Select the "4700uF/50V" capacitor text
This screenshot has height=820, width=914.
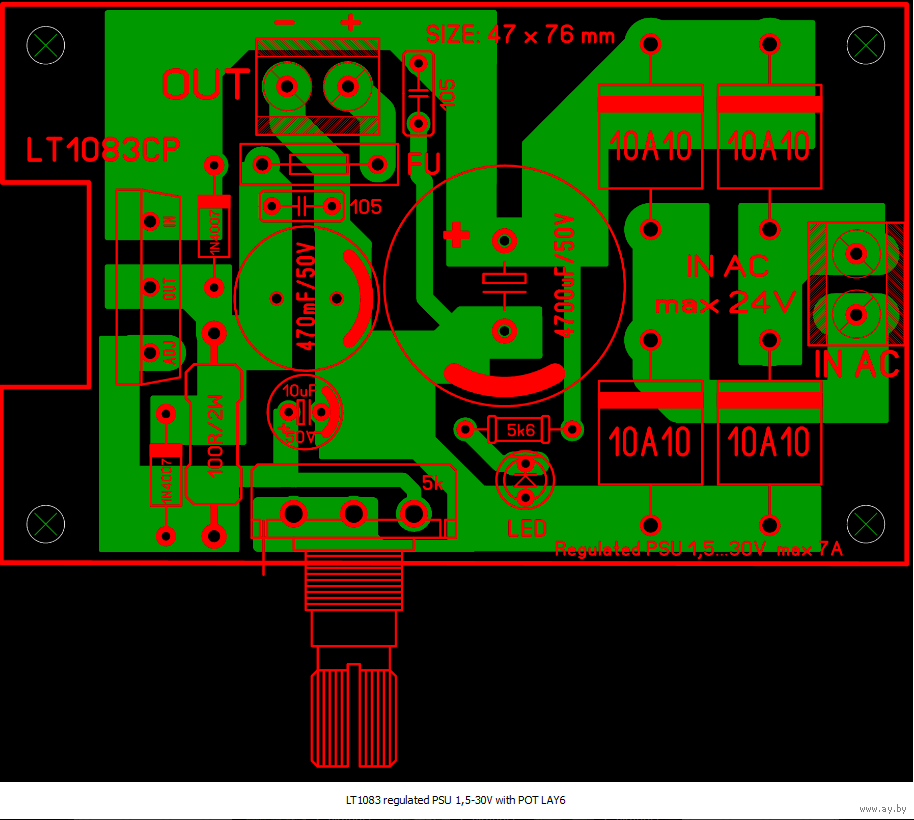click(x=564, y=276)
